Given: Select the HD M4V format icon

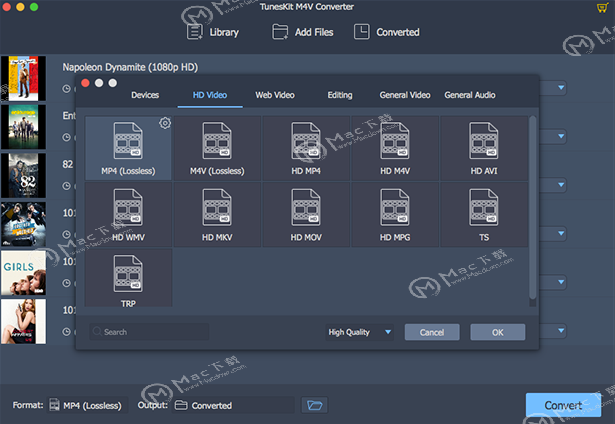Looking at the screenshot, I should click(x=395, y=140).
